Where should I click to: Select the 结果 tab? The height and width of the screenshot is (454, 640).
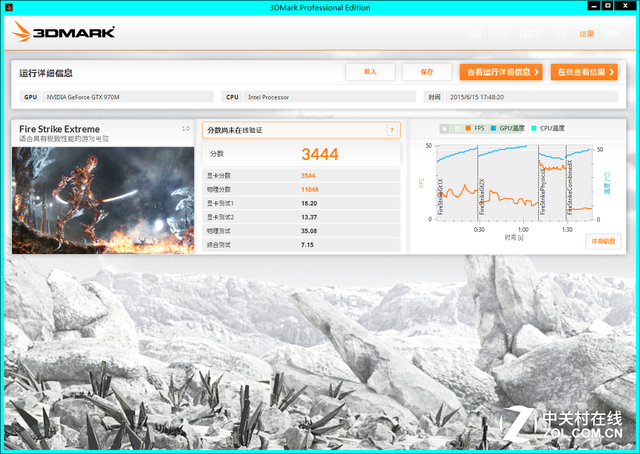(x=587, y=34)
